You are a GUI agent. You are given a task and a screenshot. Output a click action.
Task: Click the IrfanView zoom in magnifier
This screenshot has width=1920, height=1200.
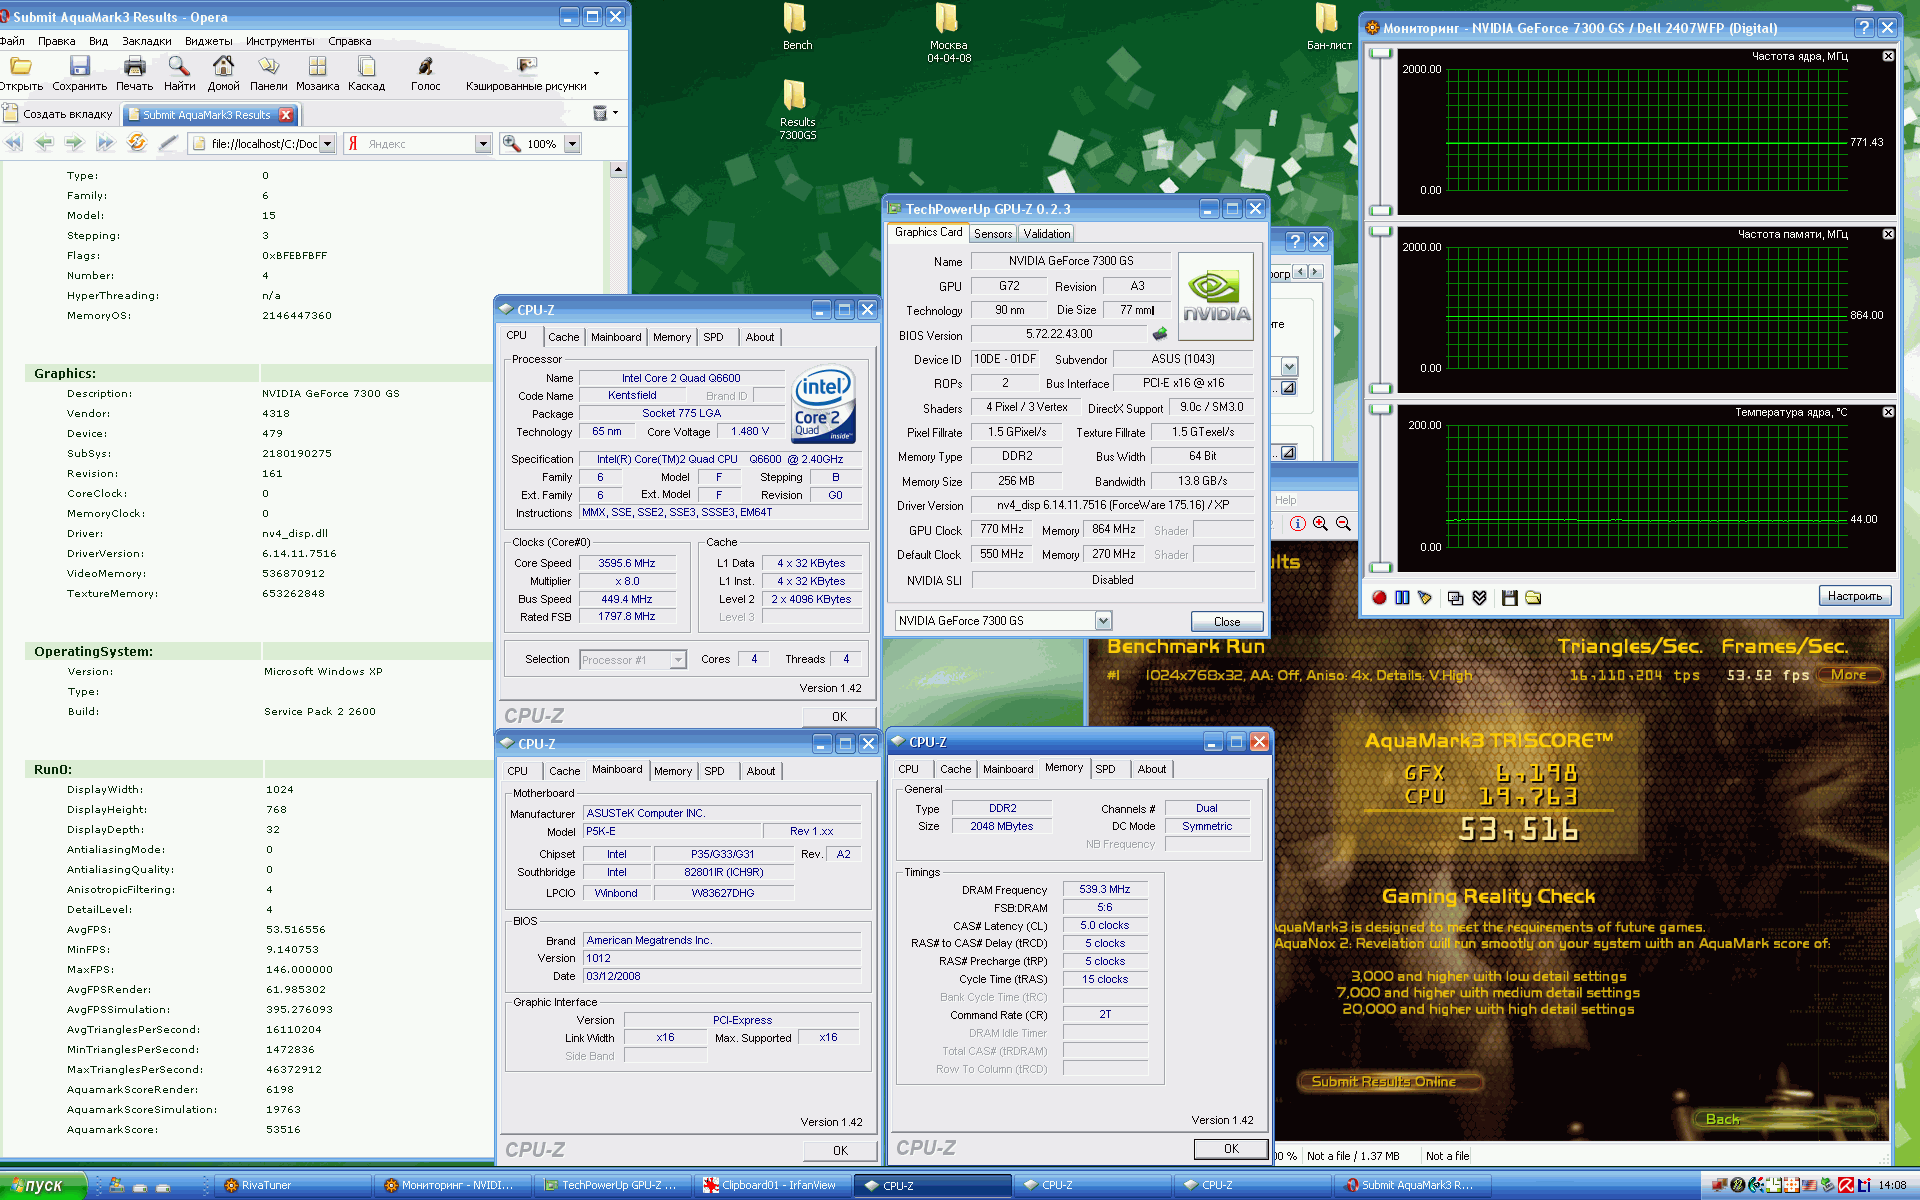tap(1320, 523)
